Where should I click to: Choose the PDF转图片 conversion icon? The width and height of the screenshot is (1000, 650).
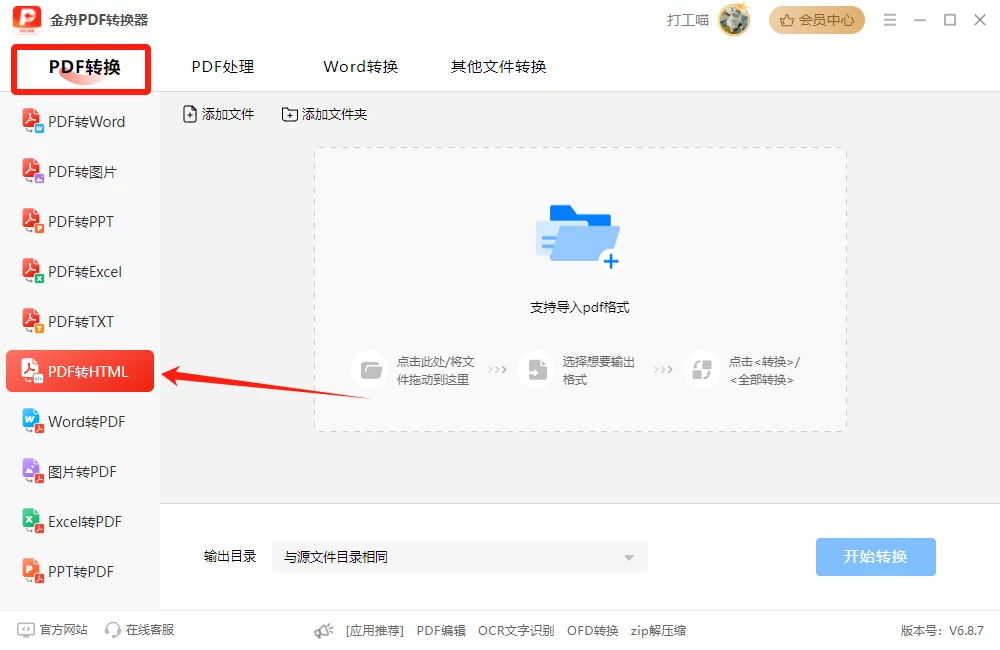32,171
